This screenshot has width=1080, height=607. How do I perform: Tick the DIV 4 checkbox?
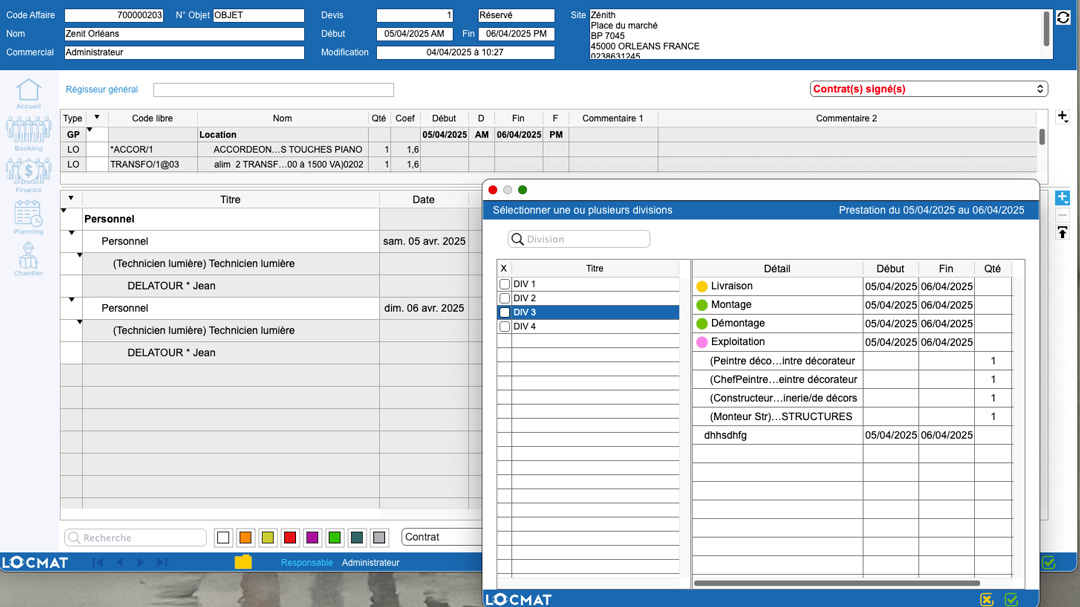click(x=505, y=327)
